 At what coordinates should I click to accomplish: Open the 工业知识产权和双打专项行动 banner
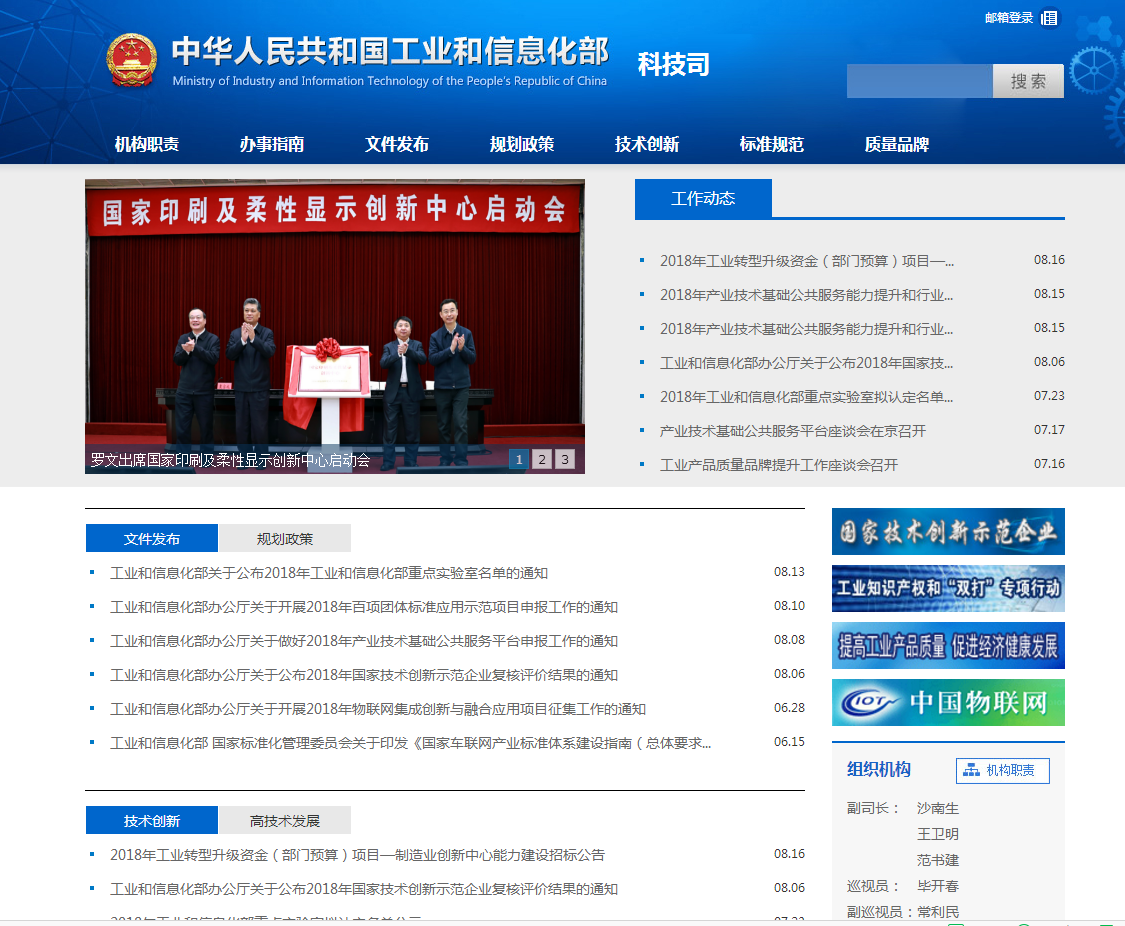(948, 588)
